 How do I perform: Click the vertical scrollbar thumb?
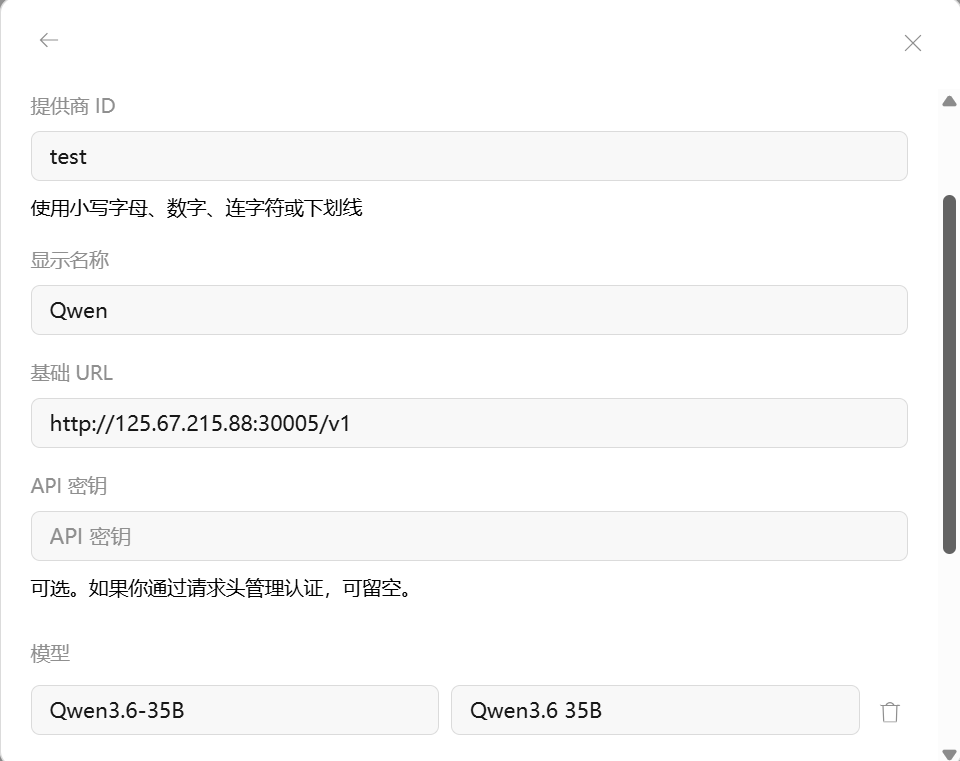[x=950, y=375]
